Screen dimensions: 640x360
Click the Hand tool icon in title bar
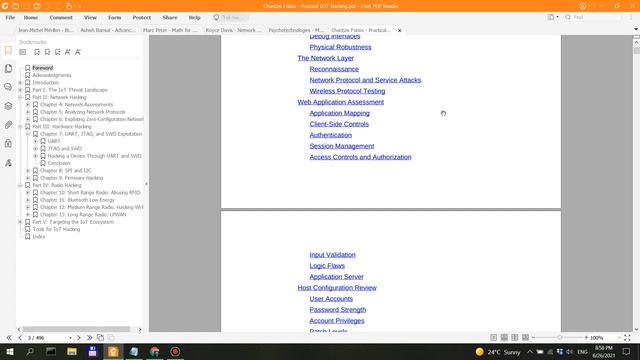69,6
